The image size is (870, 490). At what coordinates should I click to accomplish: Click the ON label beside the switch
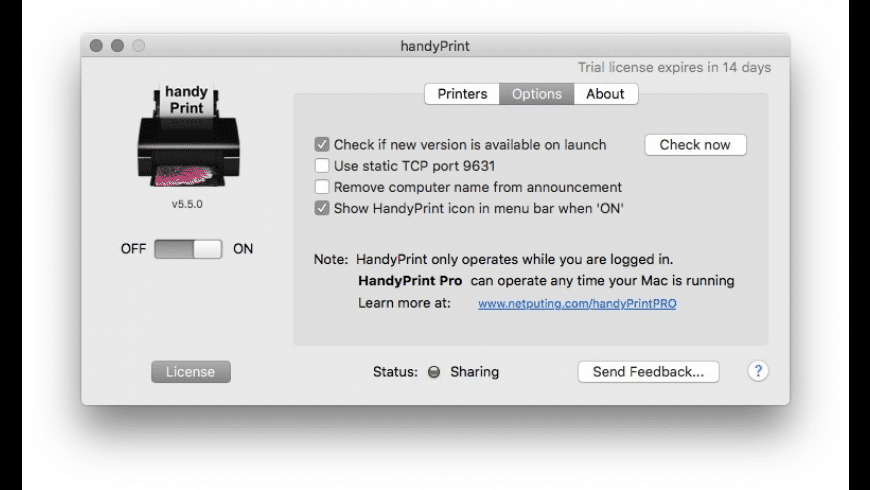pos(243,249)
